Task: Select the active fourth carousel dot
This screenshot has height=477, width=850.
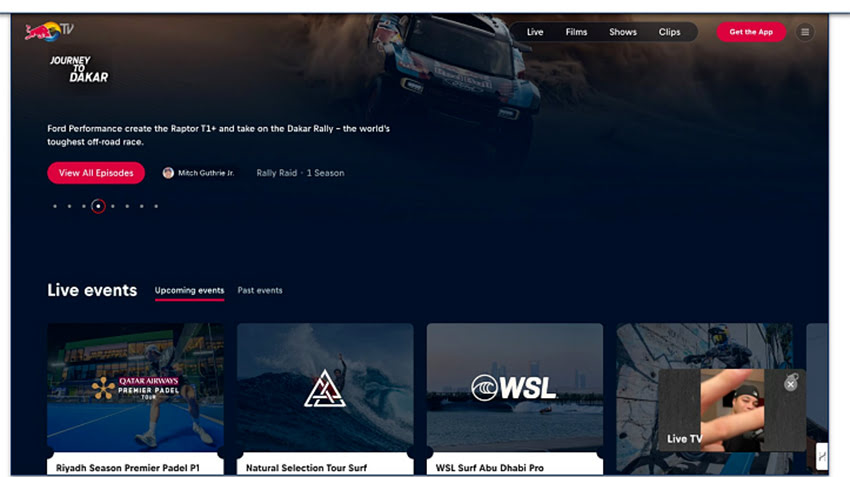Action: point(98,206)
